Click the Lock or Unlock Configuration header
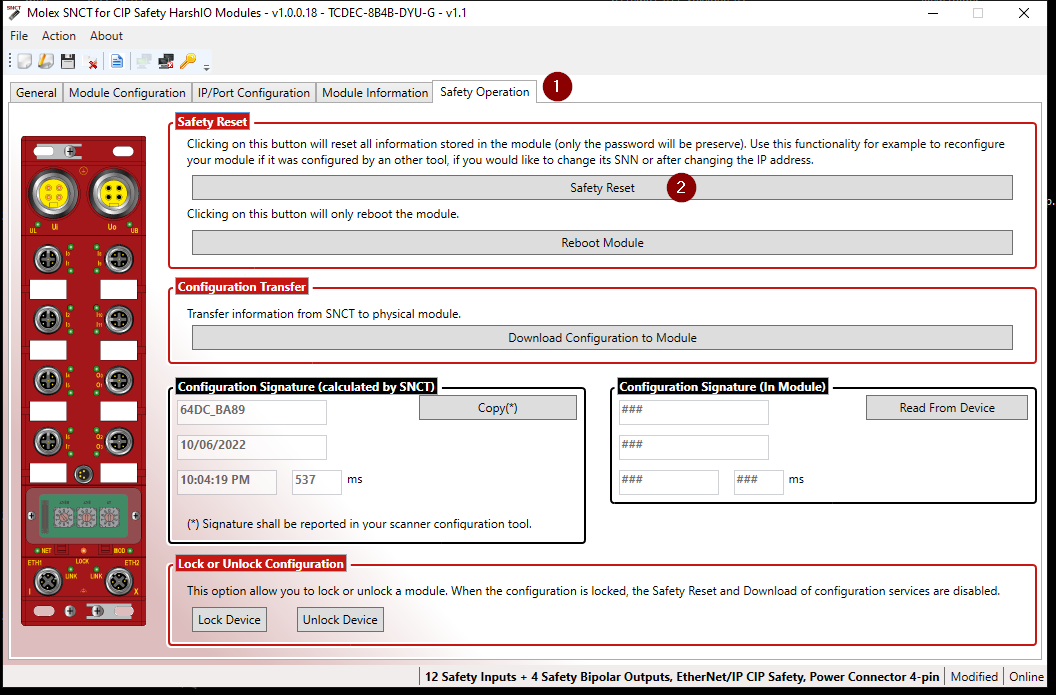 coord(261,564)
